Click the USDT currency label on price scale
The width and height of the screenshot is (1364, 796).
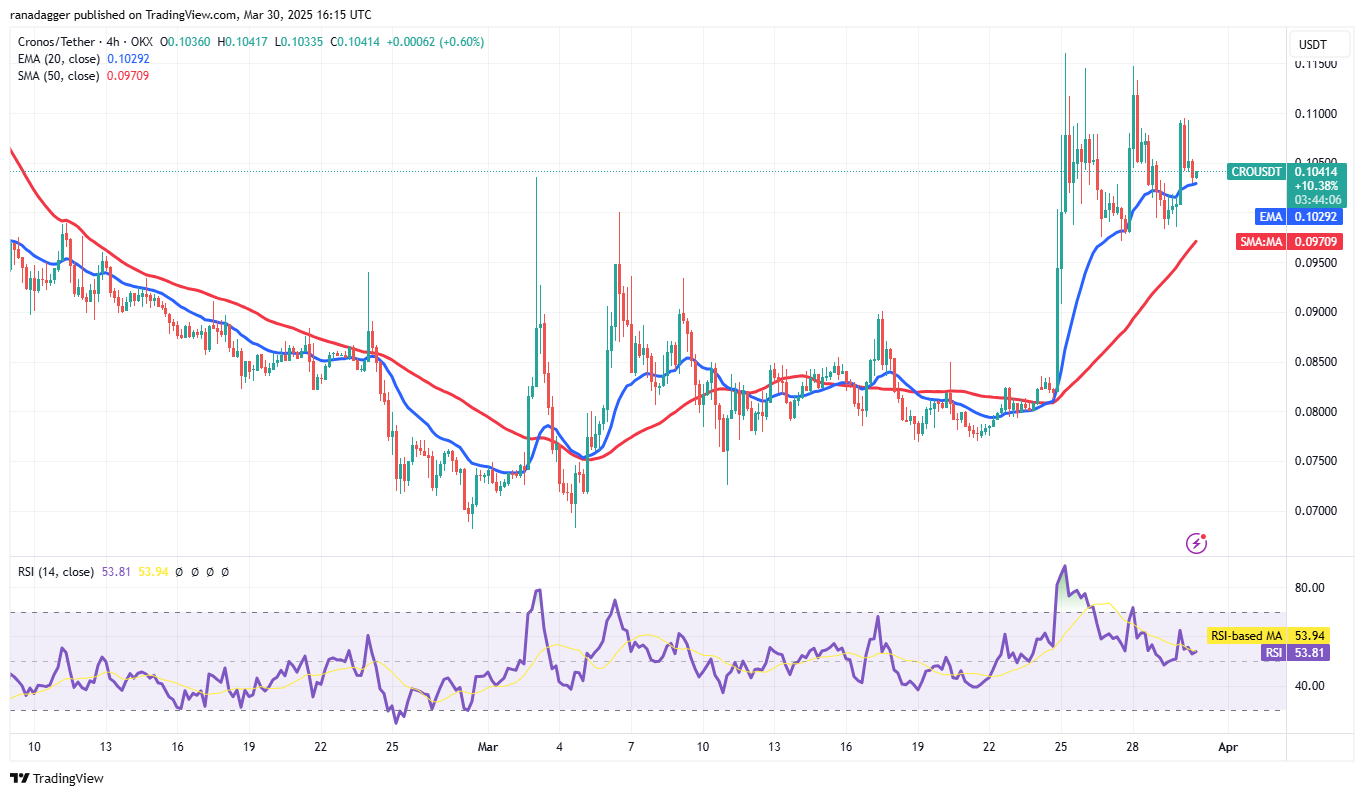click(x=1312, y=45)
